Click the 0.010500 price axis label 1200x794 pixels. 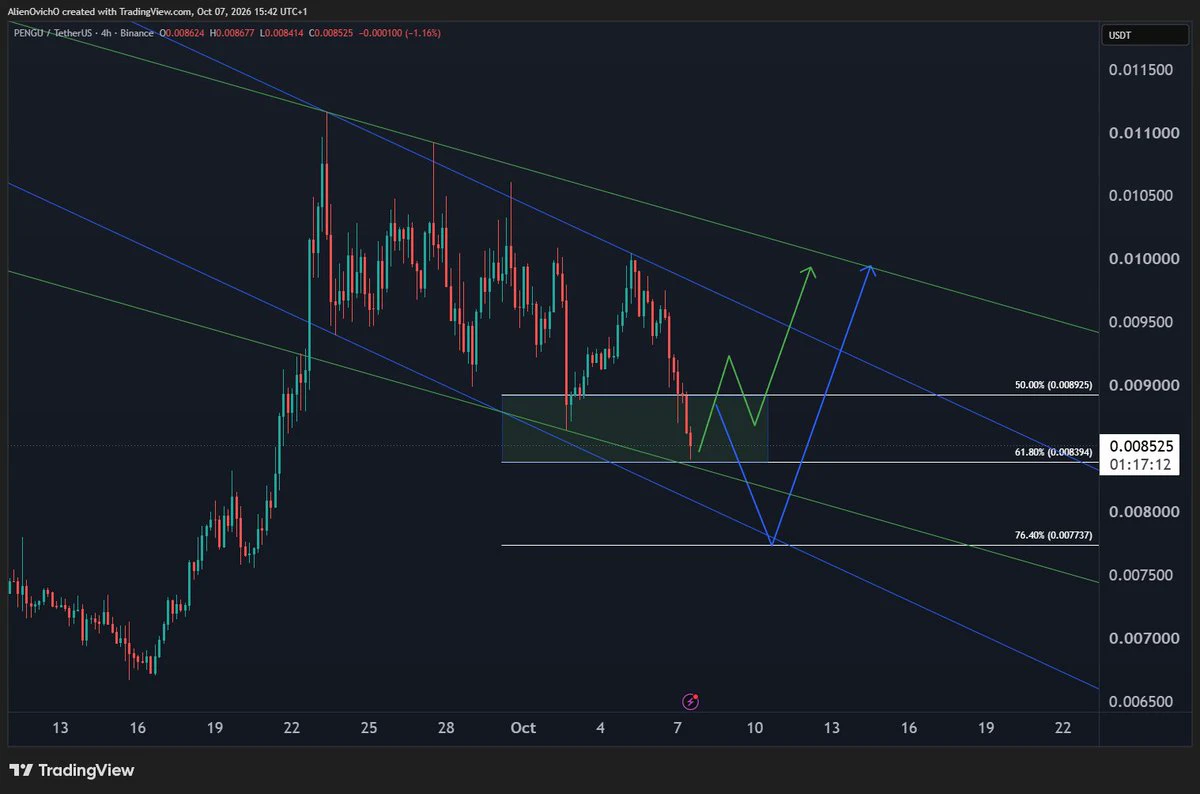point(1141,196)
